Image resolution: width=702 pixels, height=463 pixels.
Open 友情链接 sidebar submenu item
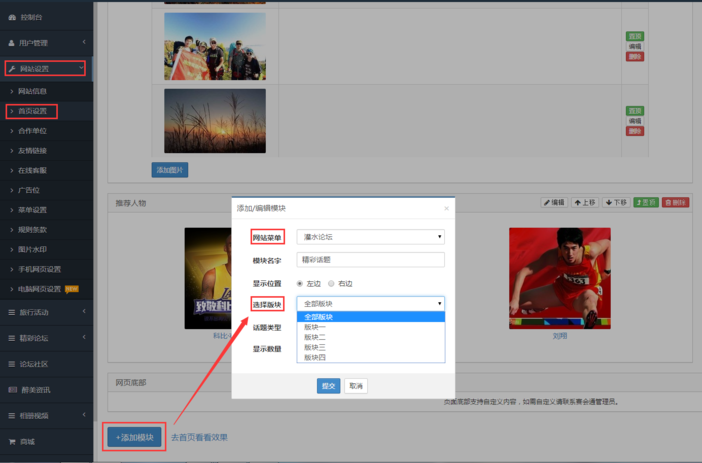(32, 150)
